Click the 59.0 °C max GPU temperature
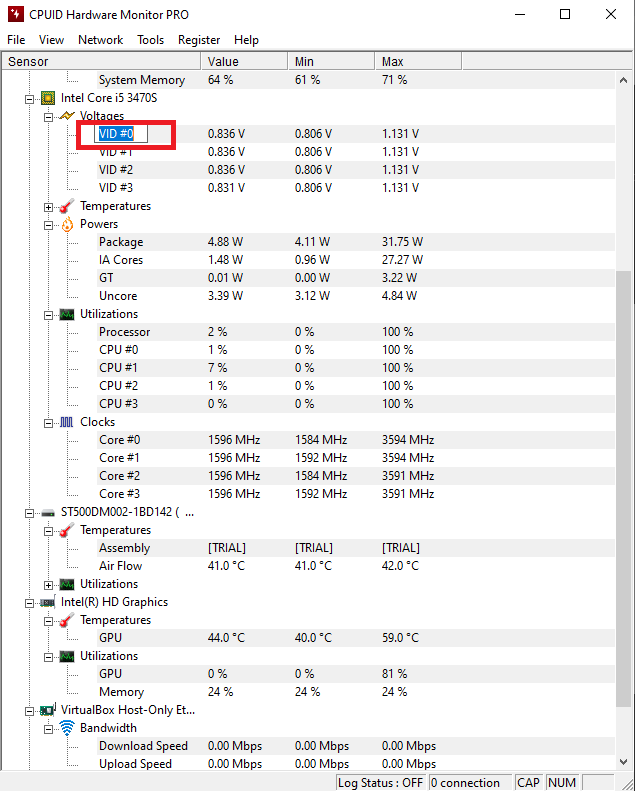This screenshot has height=791, width=635. pos(400,638)
